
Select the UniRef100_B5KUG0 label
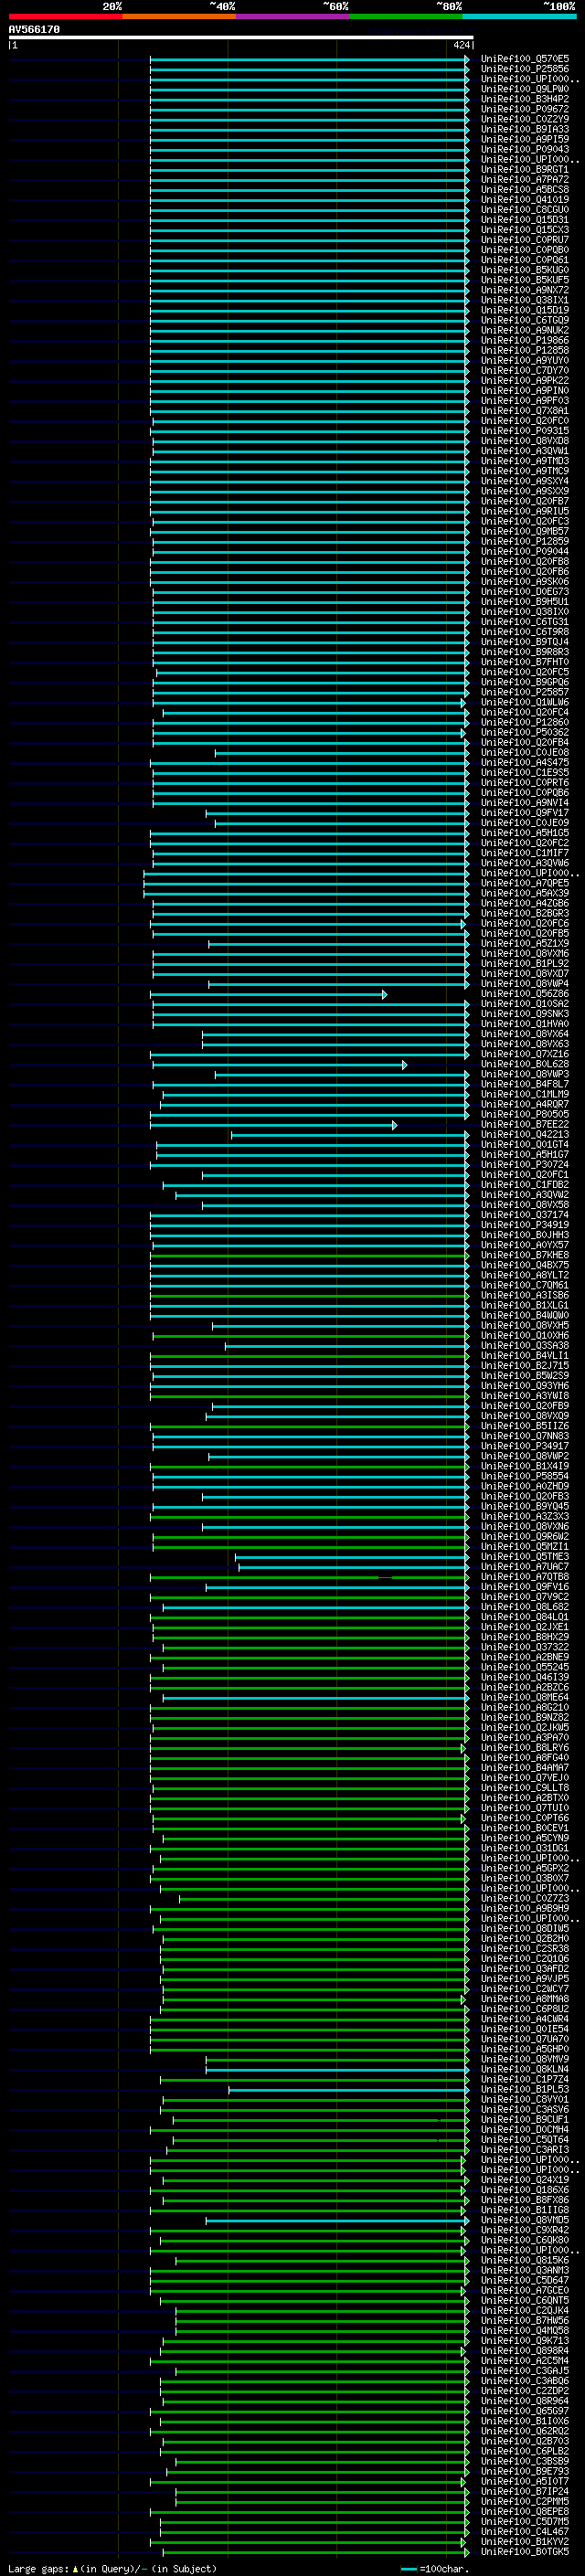tap(525, 270)
